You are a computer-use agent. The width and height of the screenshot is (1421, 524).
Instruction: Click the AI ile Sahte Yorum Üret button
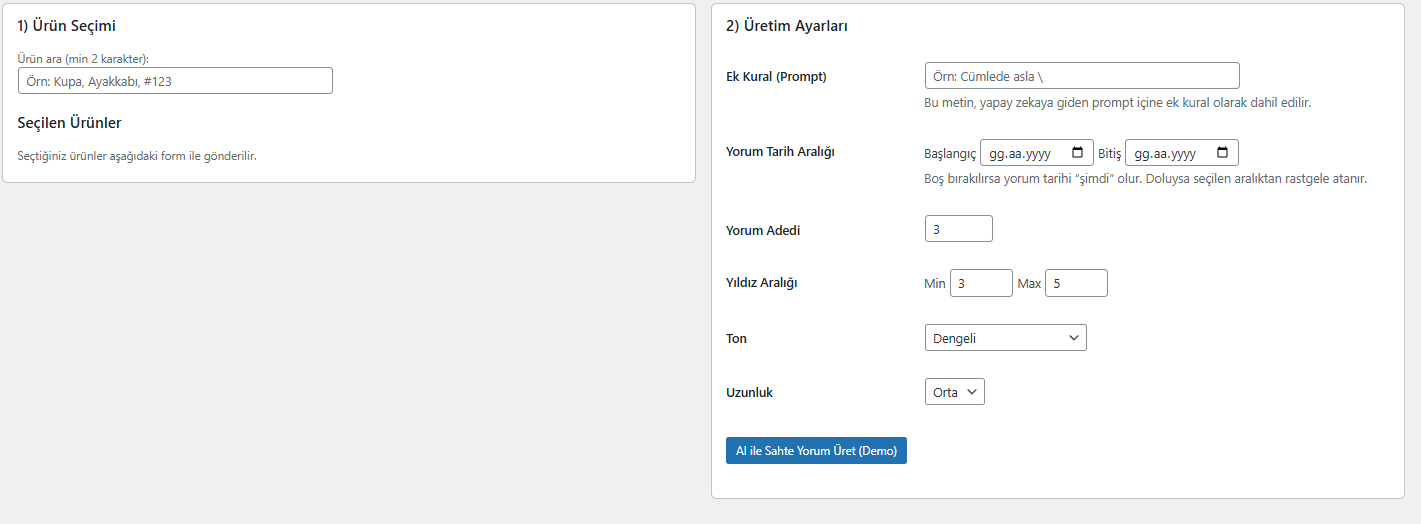click(x=816, y=451)
